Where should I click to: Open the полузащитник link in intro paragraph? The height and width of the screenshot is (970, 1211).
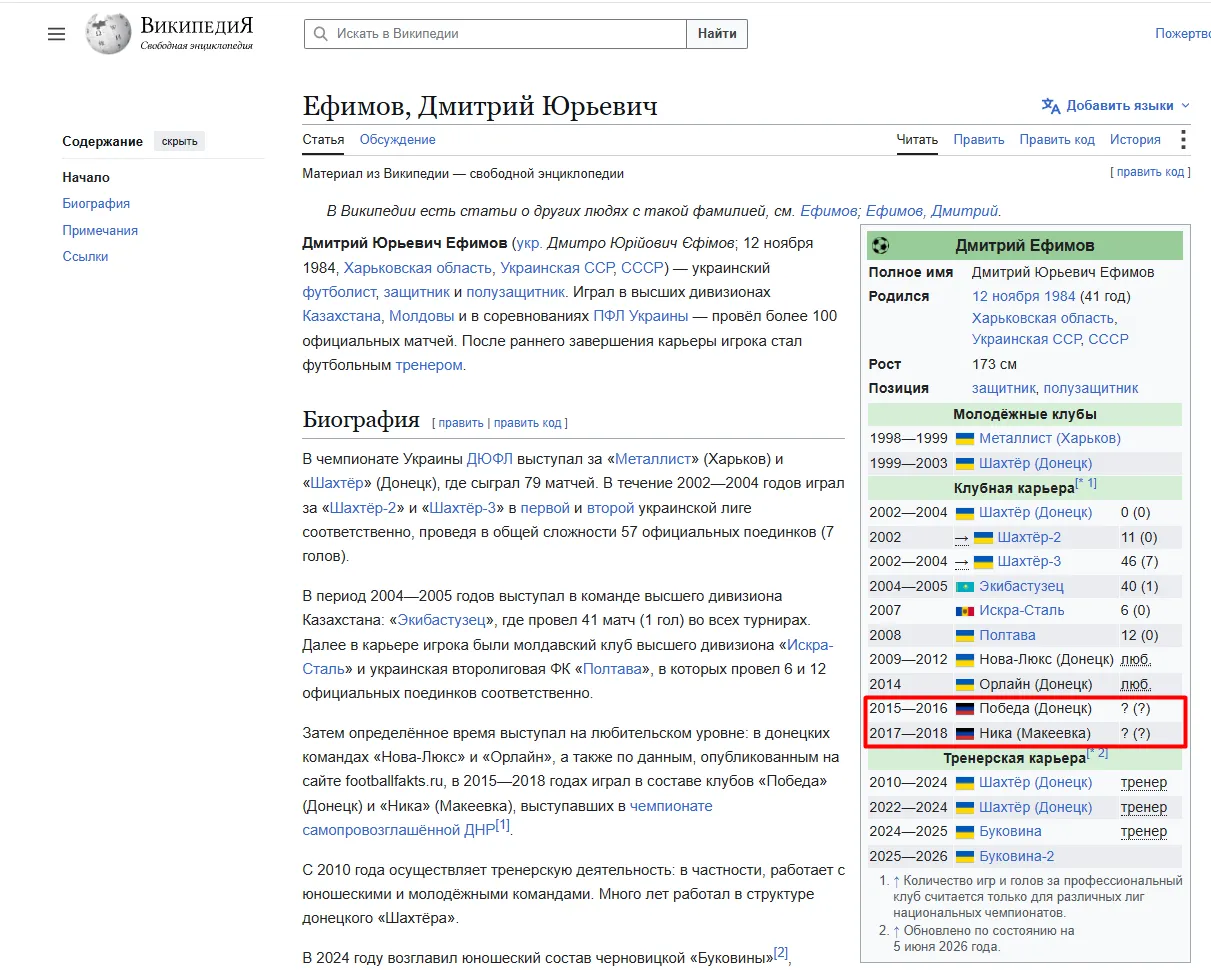click(x=516, y=292)
